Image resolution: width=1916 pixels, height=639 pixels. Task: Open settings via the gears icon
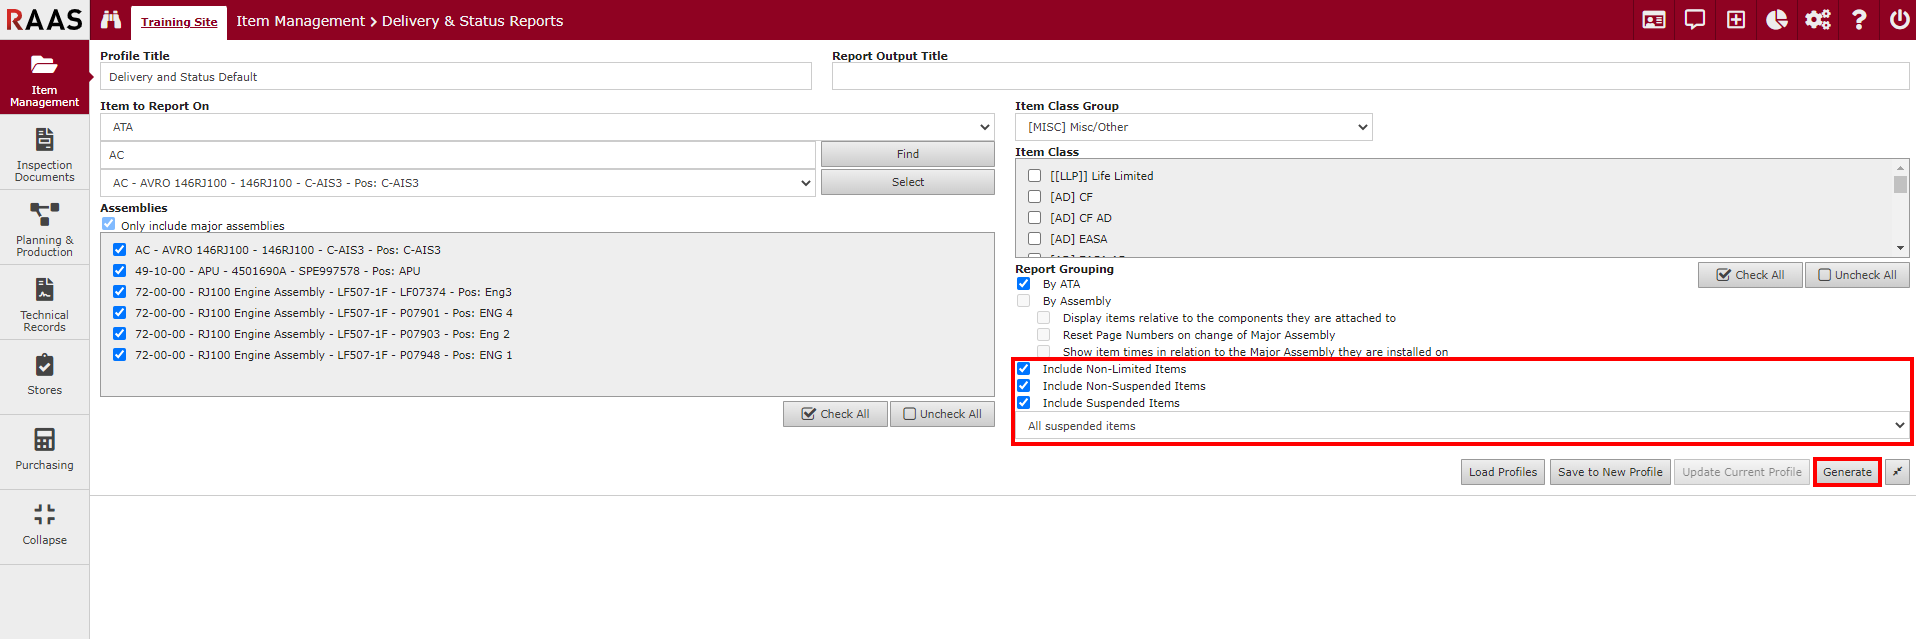[1818, 20]
